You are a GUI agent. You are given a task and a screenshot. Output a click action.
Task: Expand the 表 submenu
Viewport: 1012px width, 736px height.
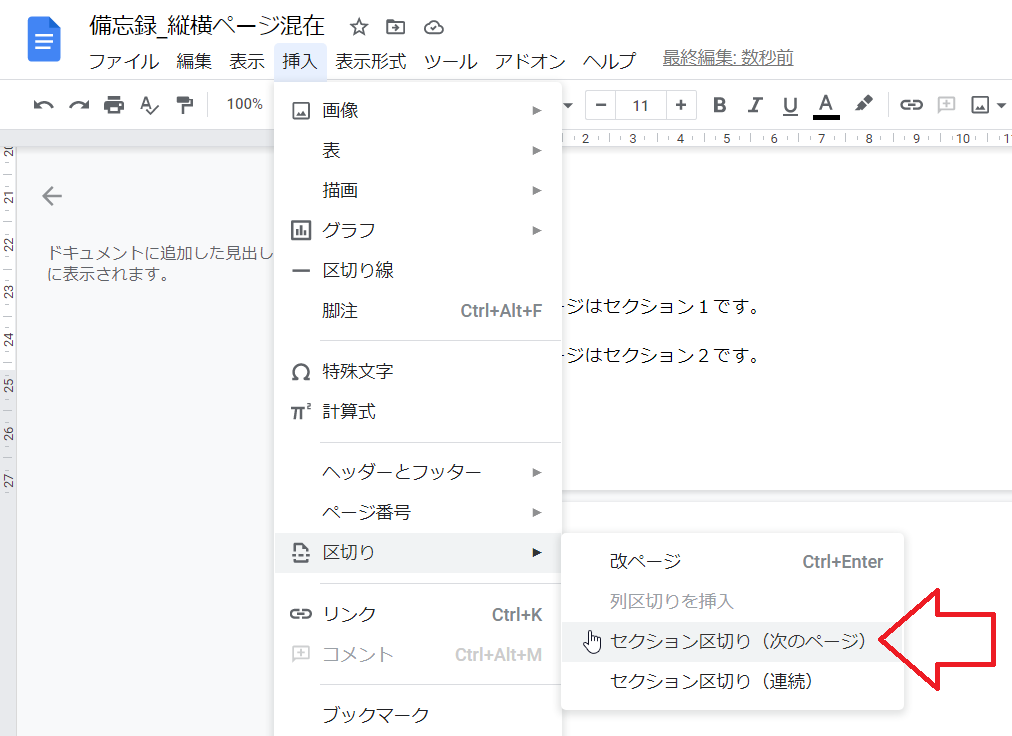pos(418,150)
